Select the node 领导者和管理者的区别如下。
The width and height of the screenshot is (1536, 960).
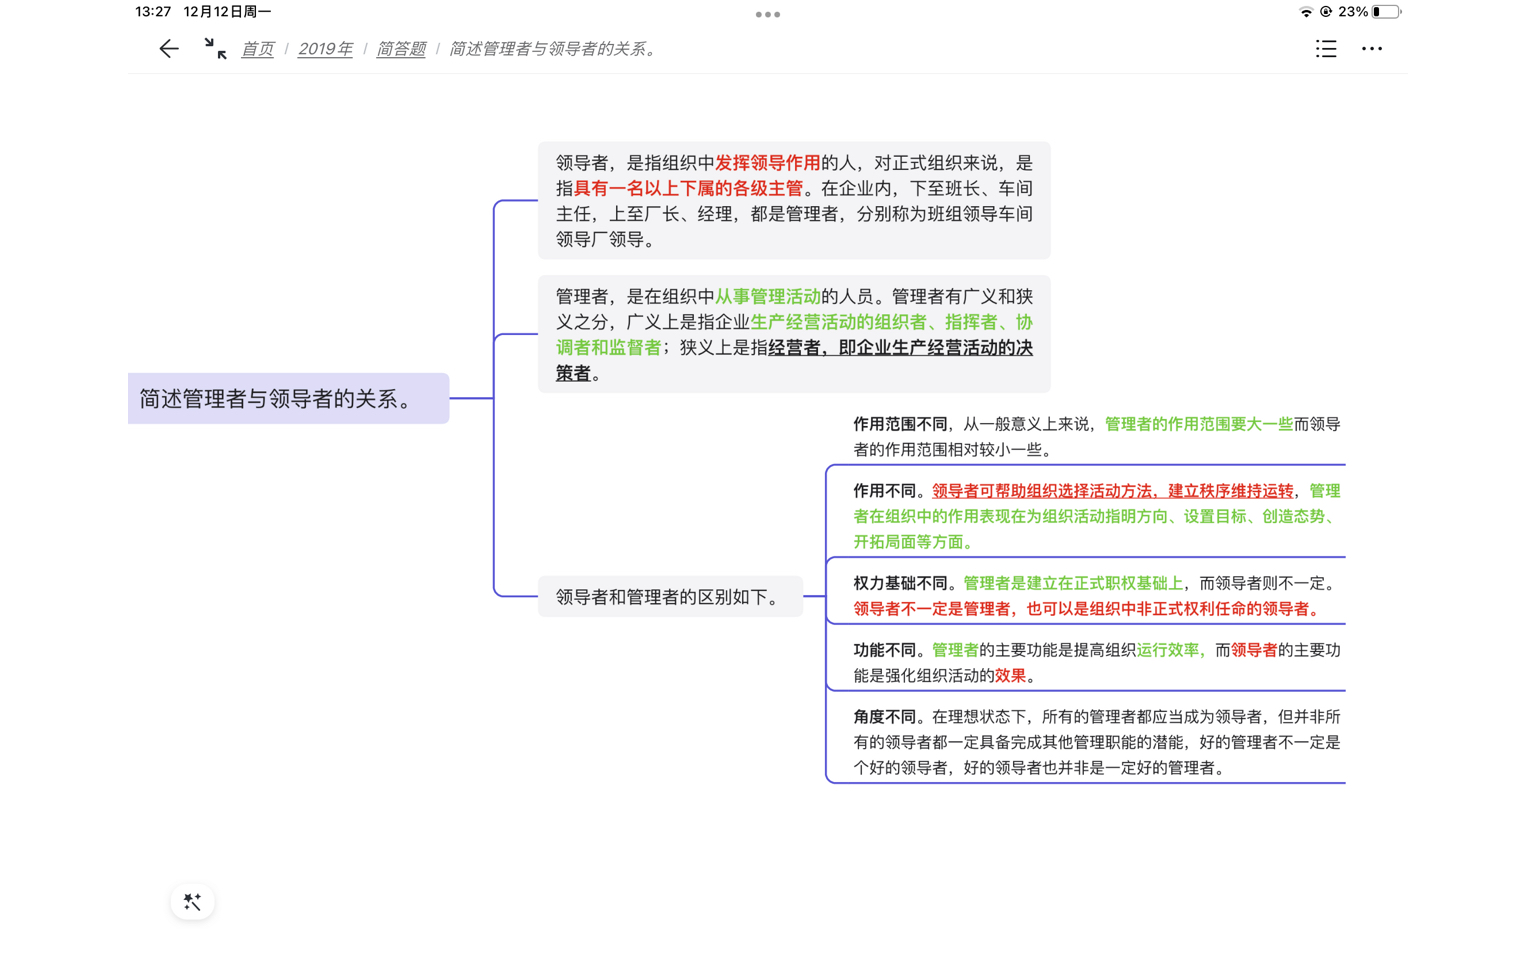[x=670, y=597]
